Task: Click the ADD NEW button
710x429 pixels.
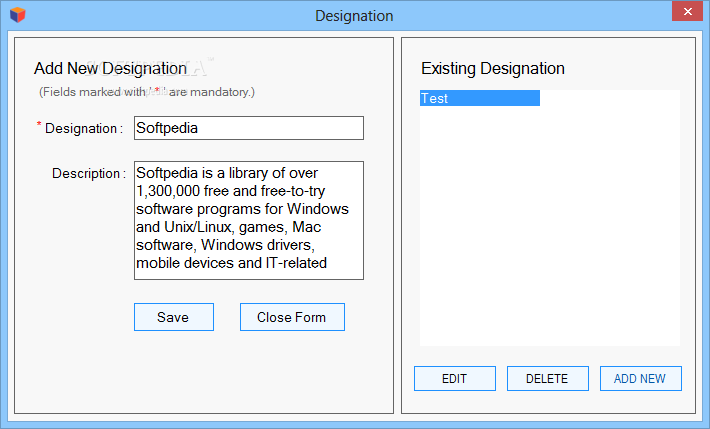Action: tap(640, 379)
